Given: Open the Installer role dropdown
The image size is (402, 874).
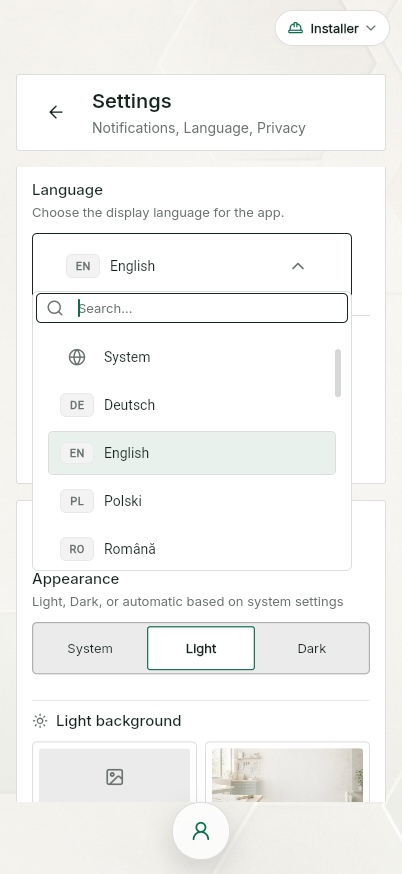Looking at the screenshot, I should 332,28.
